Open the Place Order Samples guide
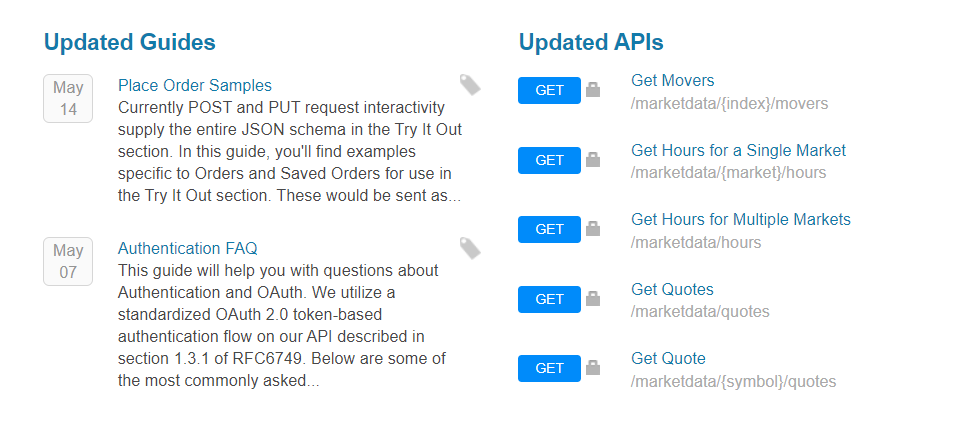 pos(195,85)
